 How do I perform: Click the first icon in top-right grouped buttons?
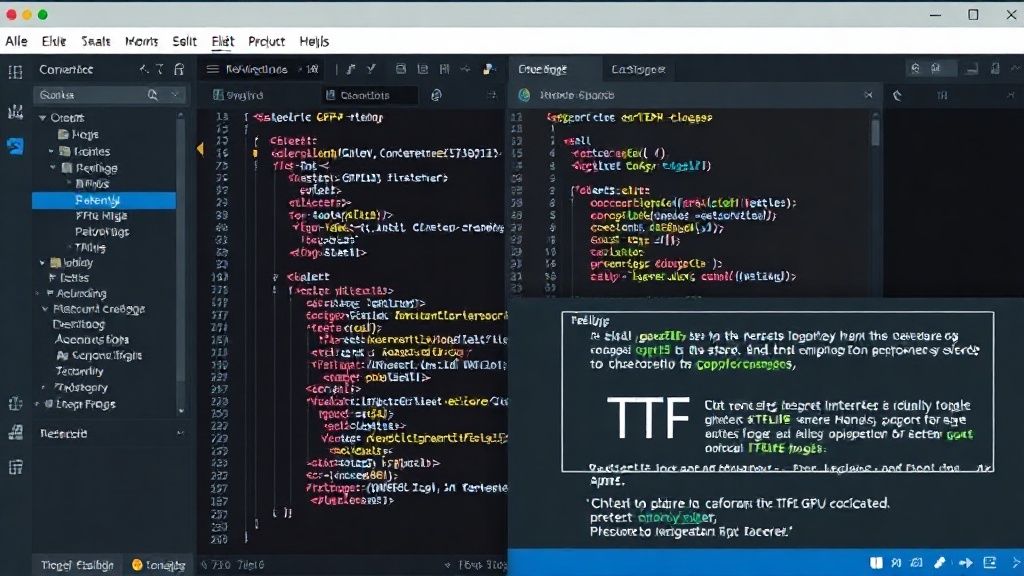(x=916, y=69)
